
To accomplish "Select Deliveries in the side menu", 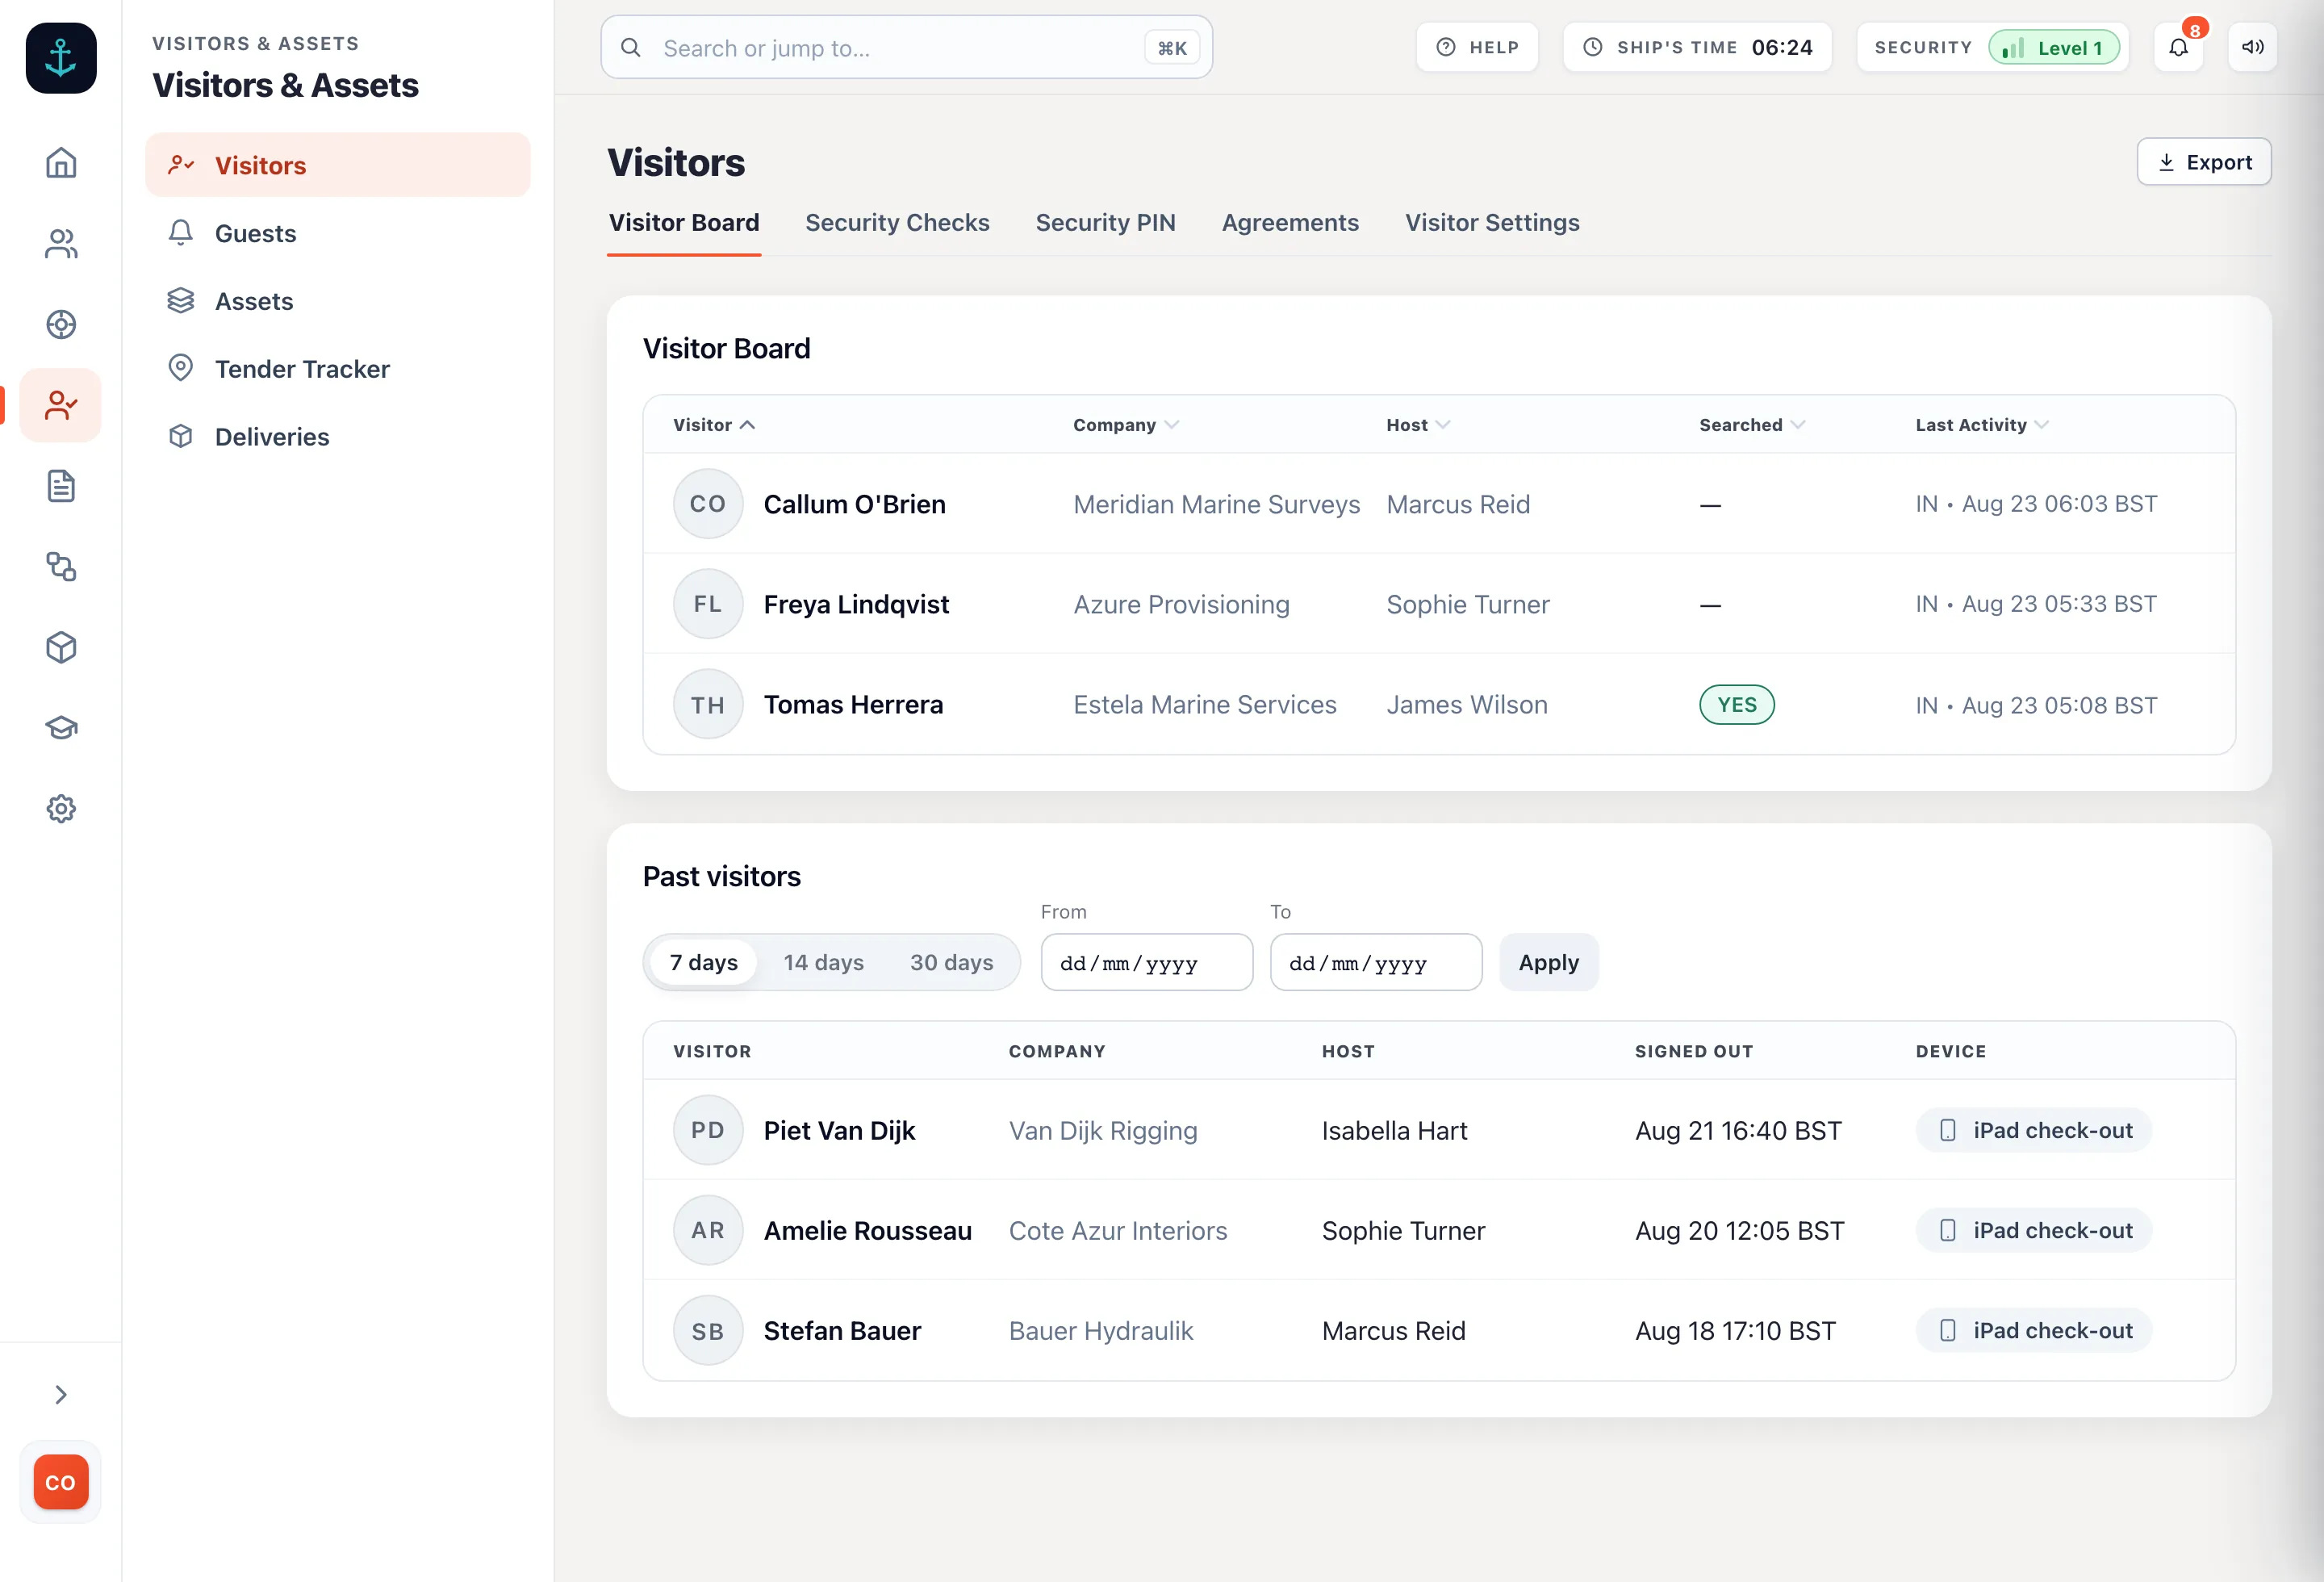I will click(x=338, y=437).
